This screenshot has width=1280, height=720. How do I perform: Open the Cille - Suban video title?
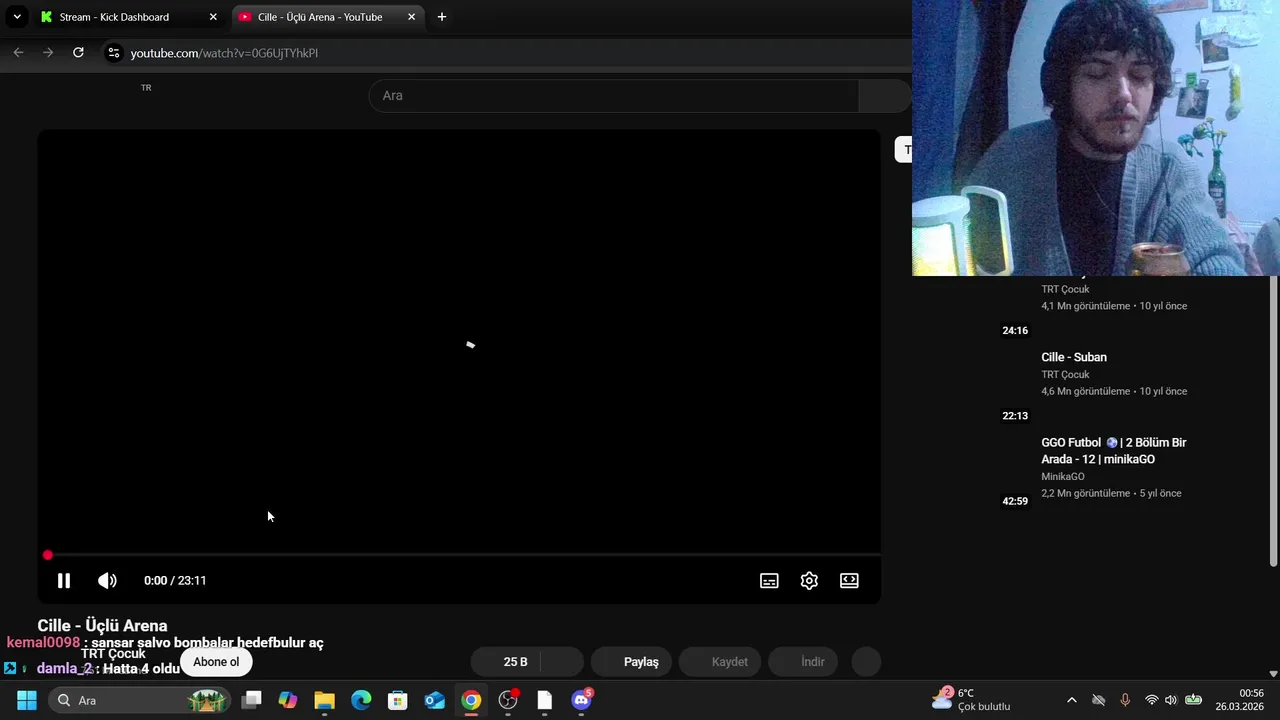pos(1074,357)
